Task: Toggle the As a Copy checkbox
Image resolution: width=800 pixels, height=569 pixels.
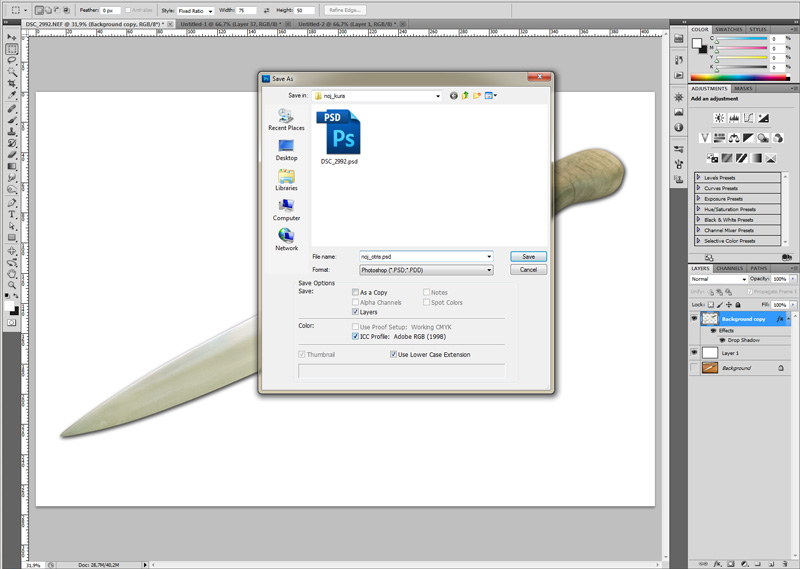Action: [x=356, y=292]
